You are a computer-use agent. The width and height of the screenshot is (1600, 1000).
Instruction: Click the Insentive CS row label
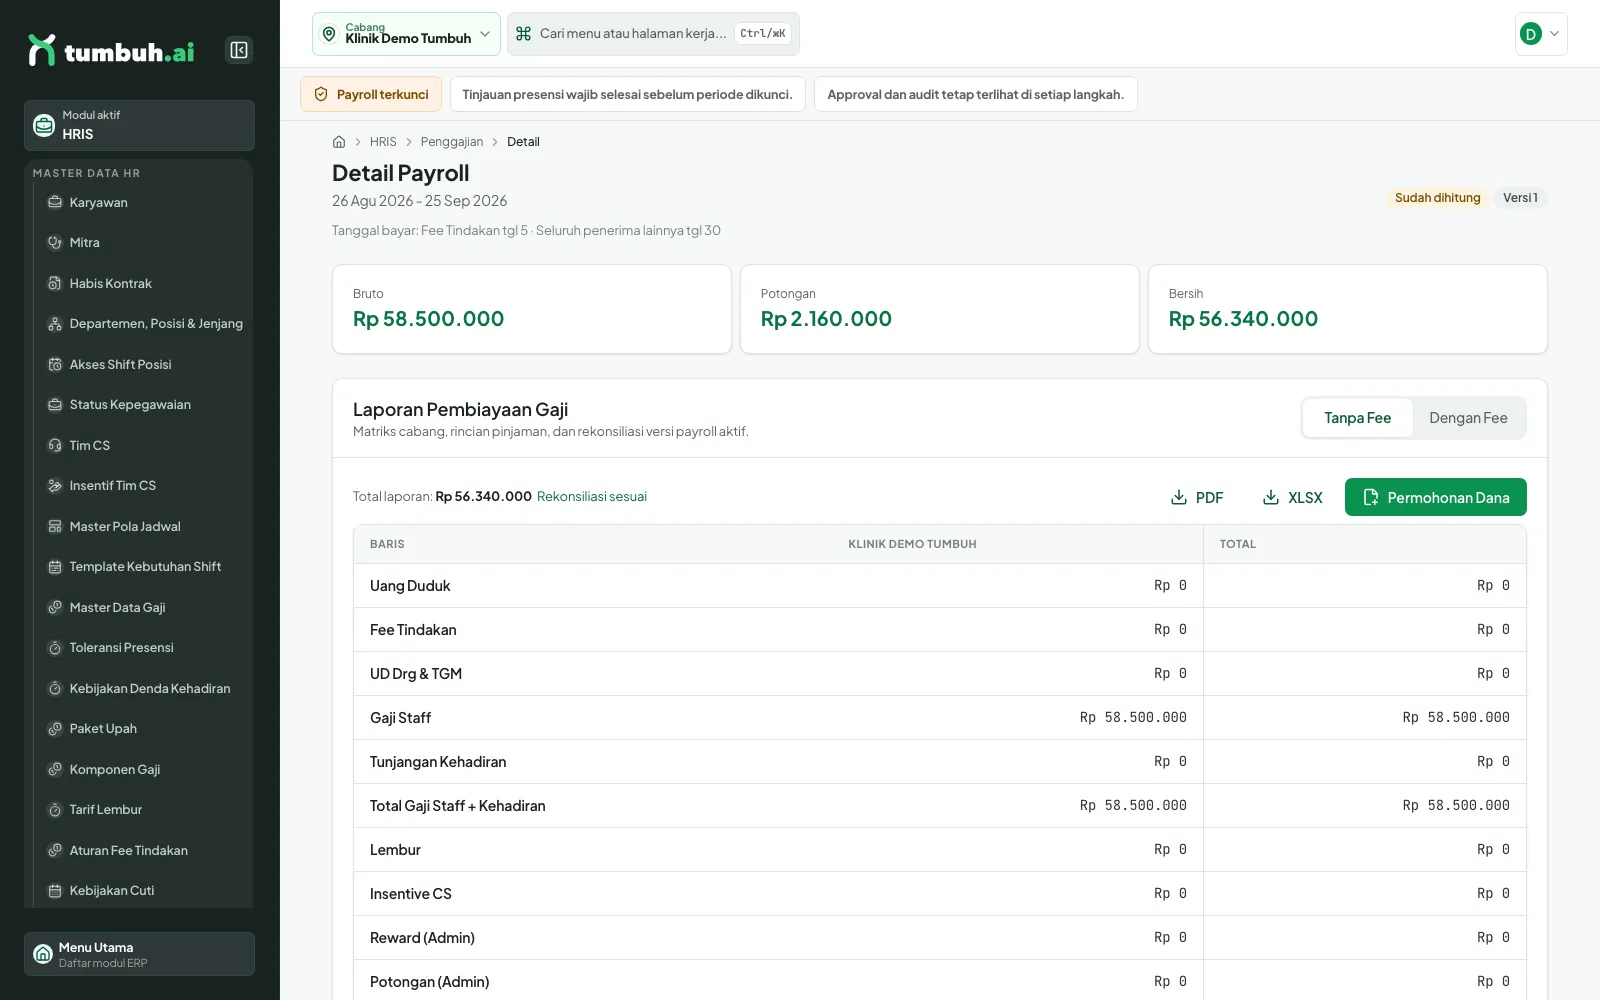[411, 894]
